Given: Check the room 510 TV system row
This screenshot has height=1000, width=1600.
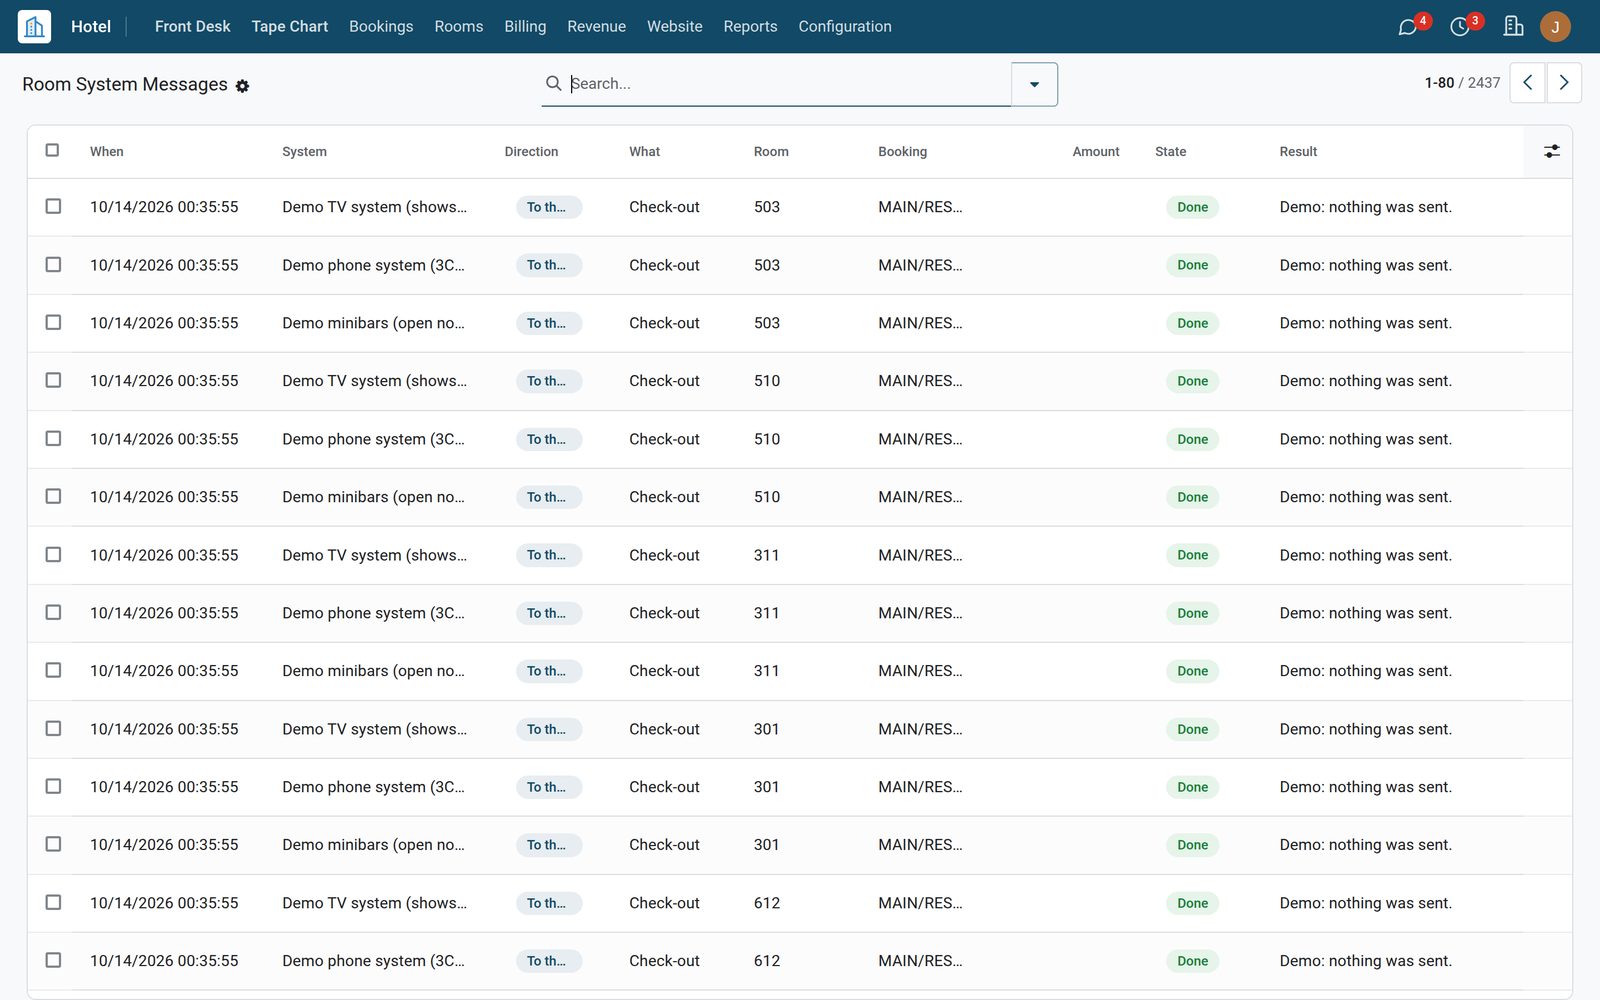Looking at the screenshot, I should pos(53,380).
